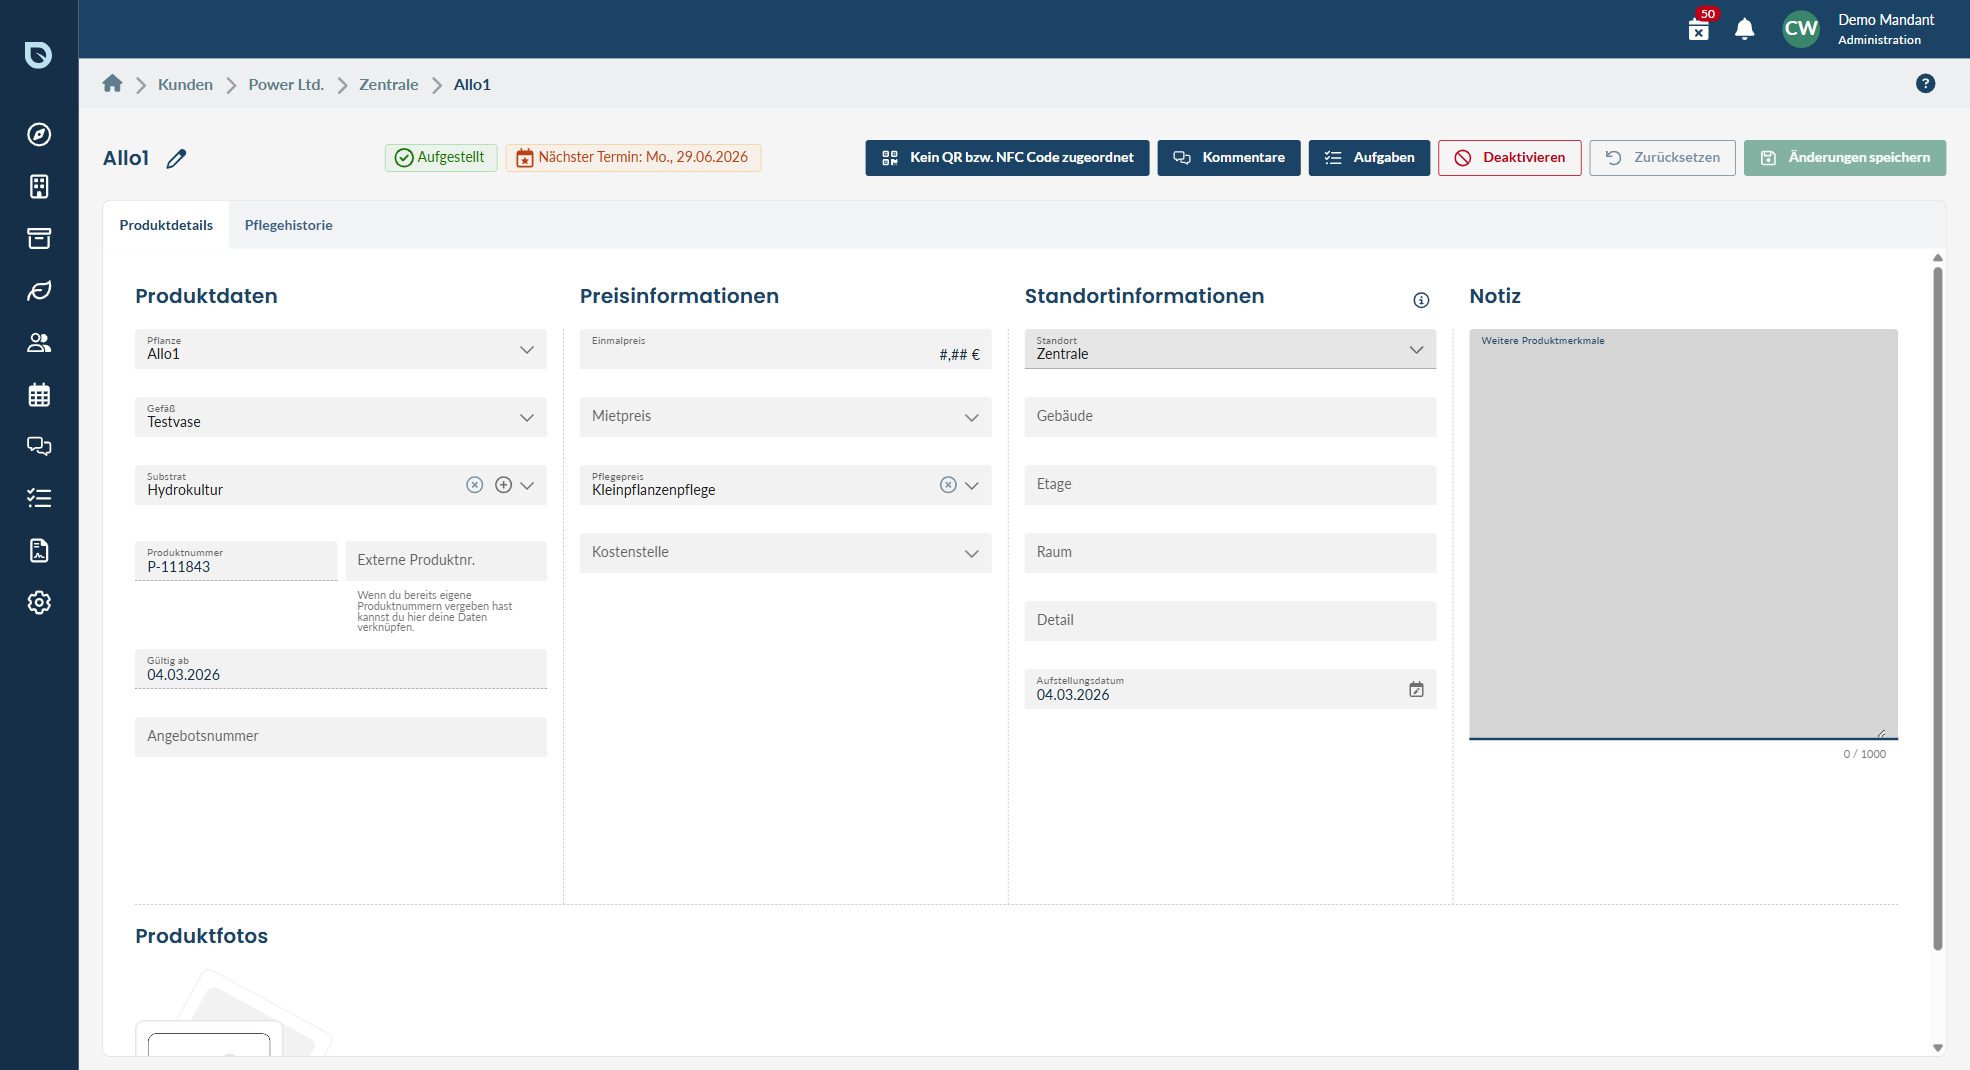
Task: Open the Kostenstelle dropdown
Action: (785, 553)
